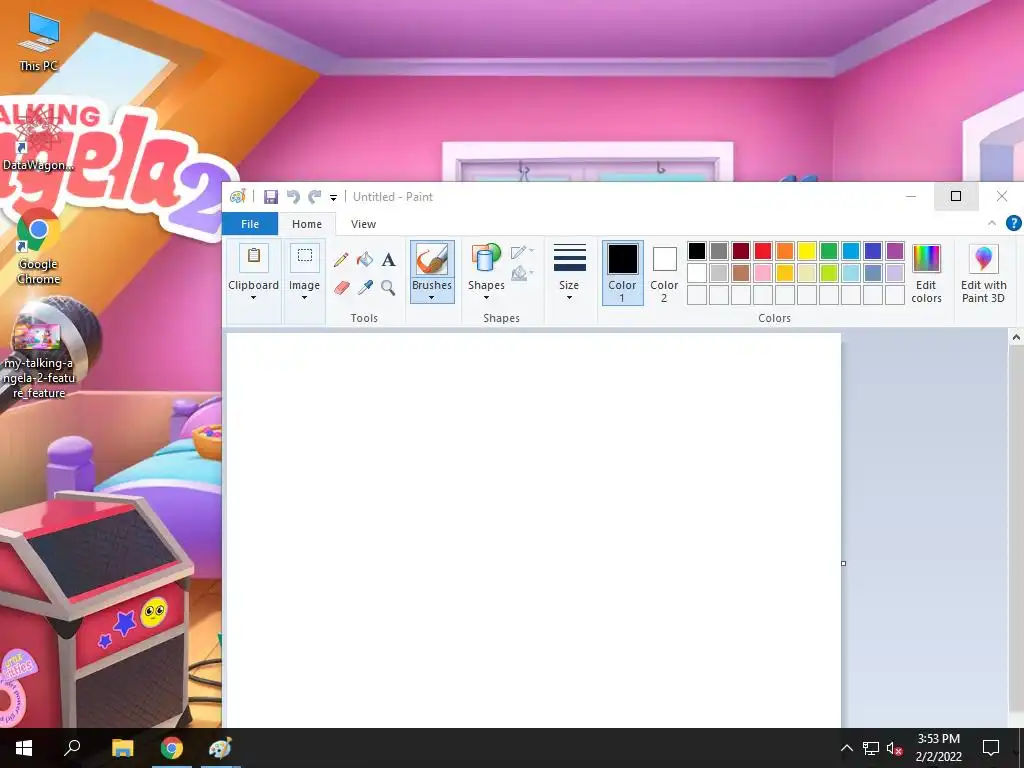The height and width of the screenshot is (768, 1024).
Task: Click the Clipboard paste icon
Action: (253, 257)
